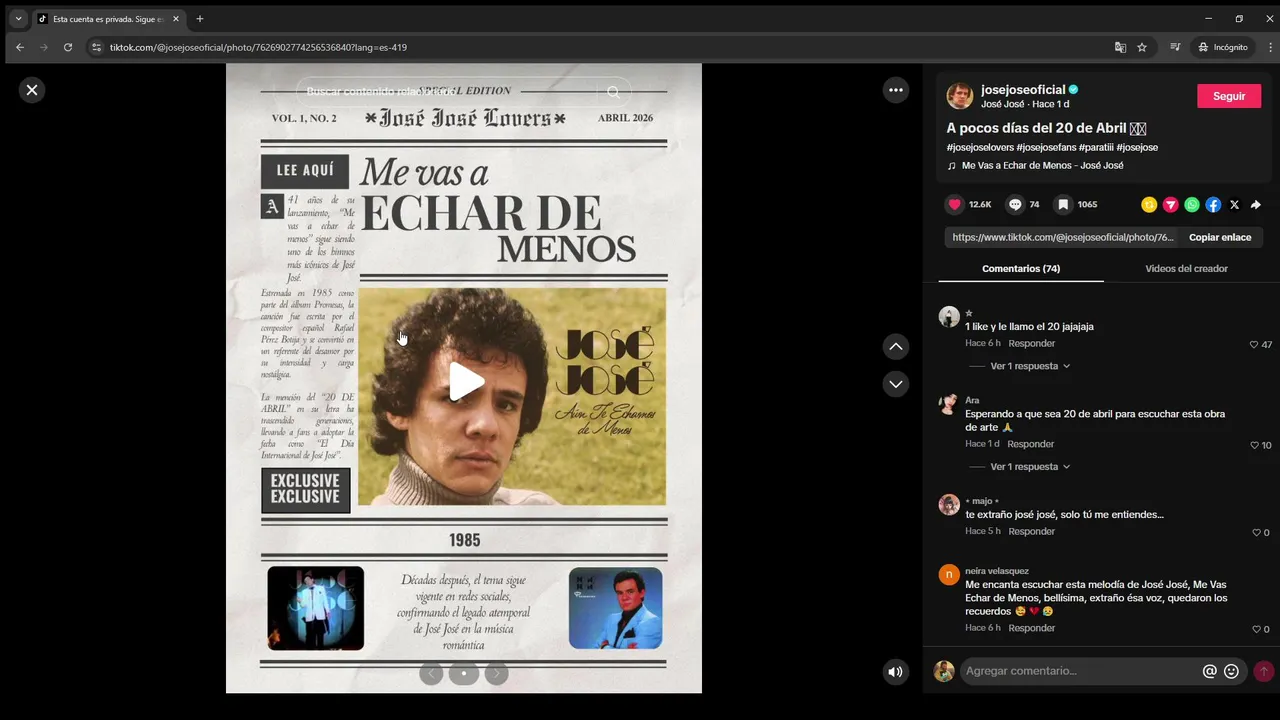Screen dimensions: 1280x720
Task: Show the previous slide of the photo carousel
Action: [x=431, y=673]
